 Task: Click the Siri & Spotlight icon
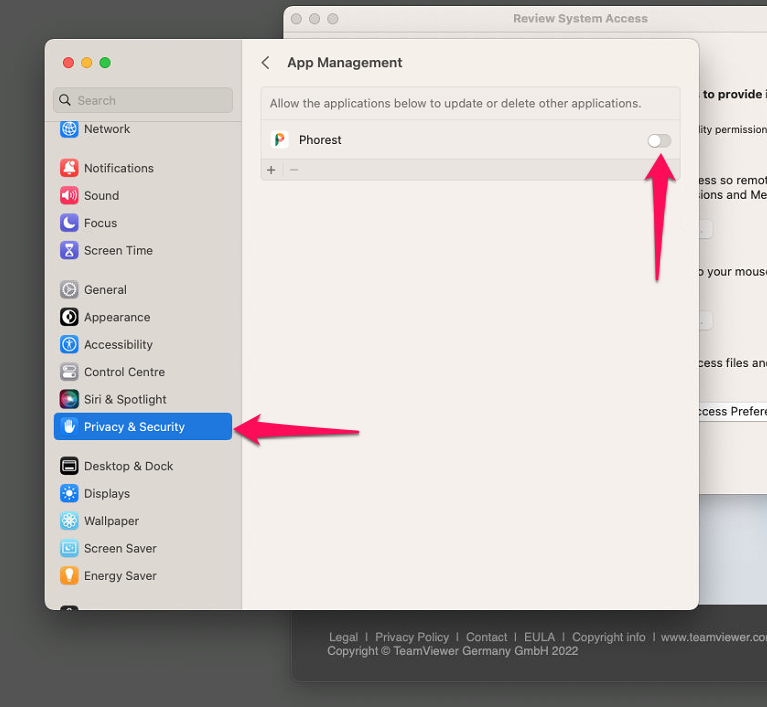click(69, 399)
